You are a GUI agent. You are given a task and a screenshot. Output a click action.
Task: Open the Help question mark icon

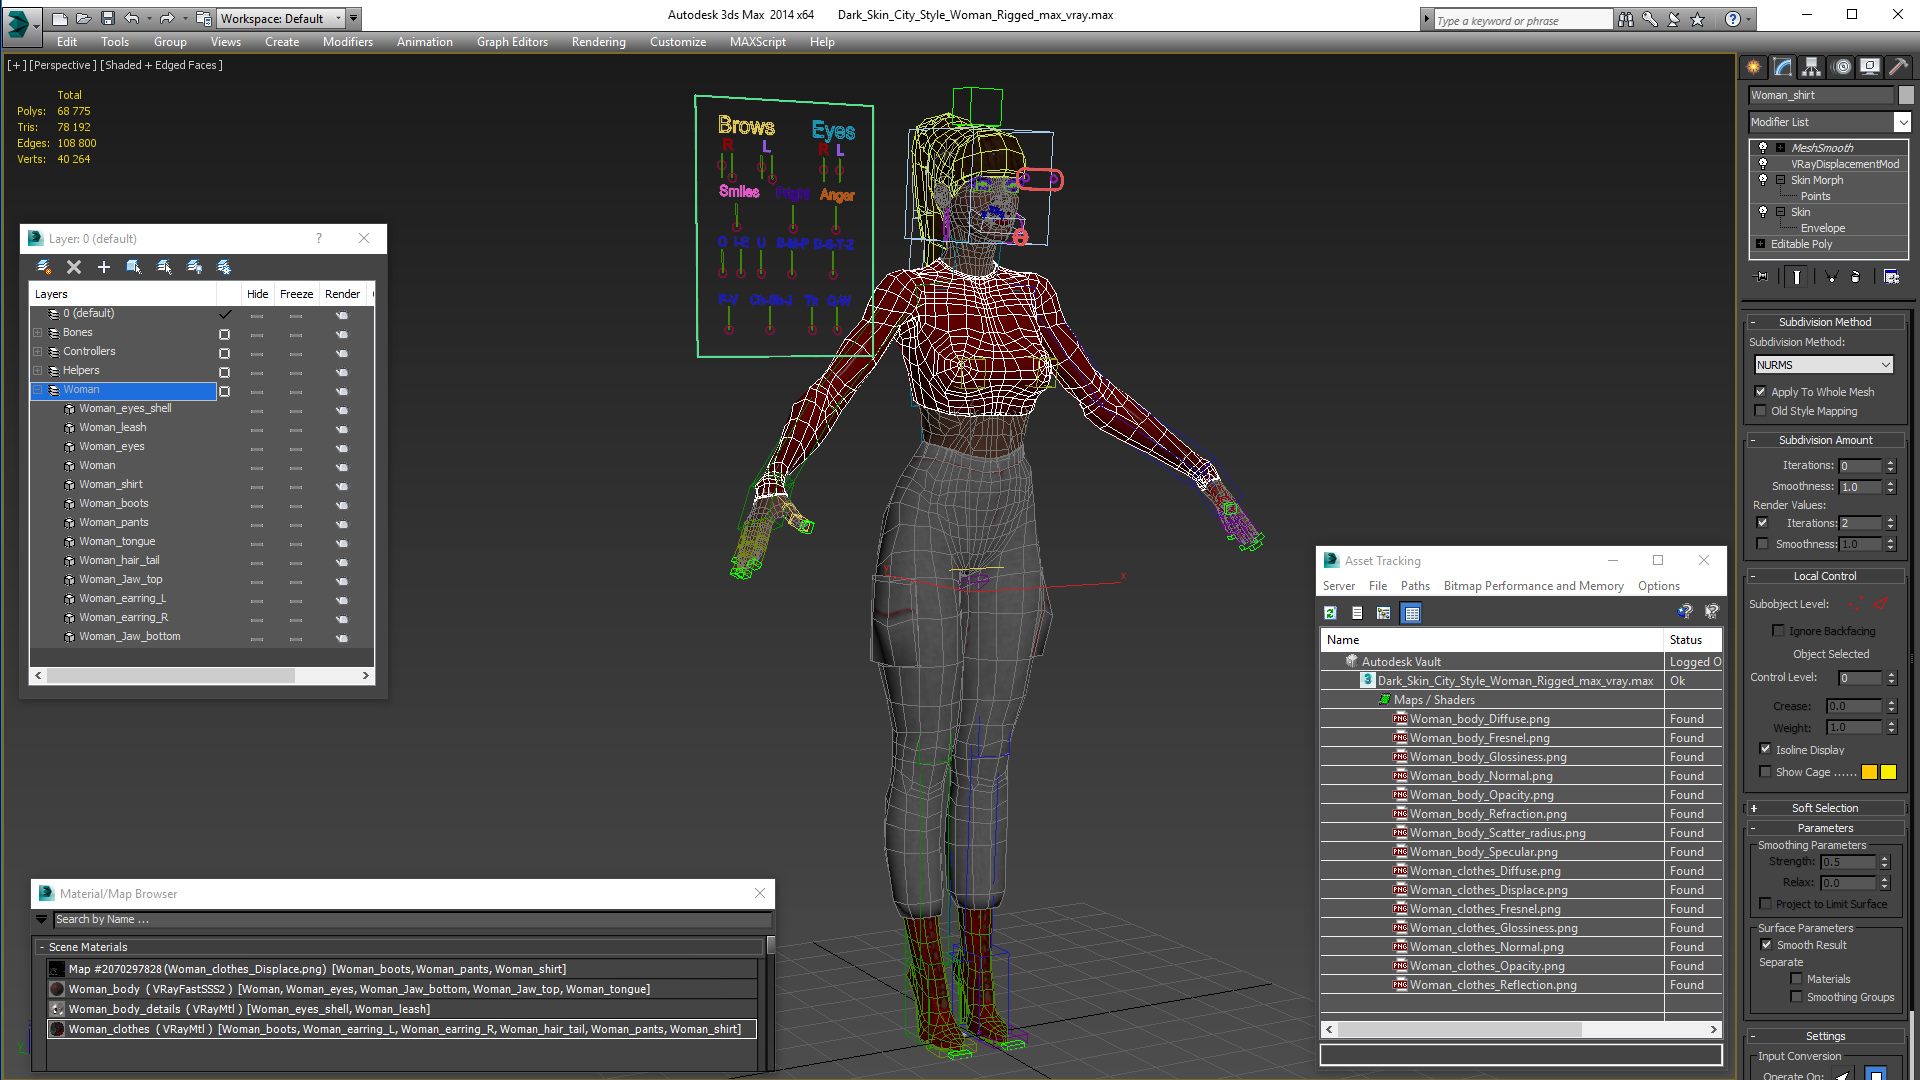(x=1733, y=19)
